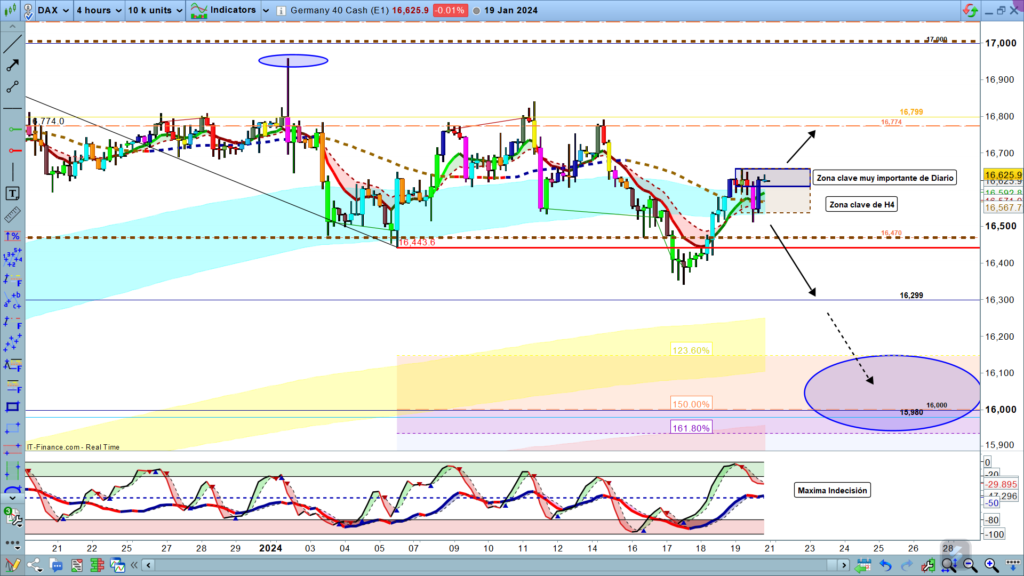Pick the text annotation tool
Viewport: 1024px width, 576px height.
(x=13, y=193)
